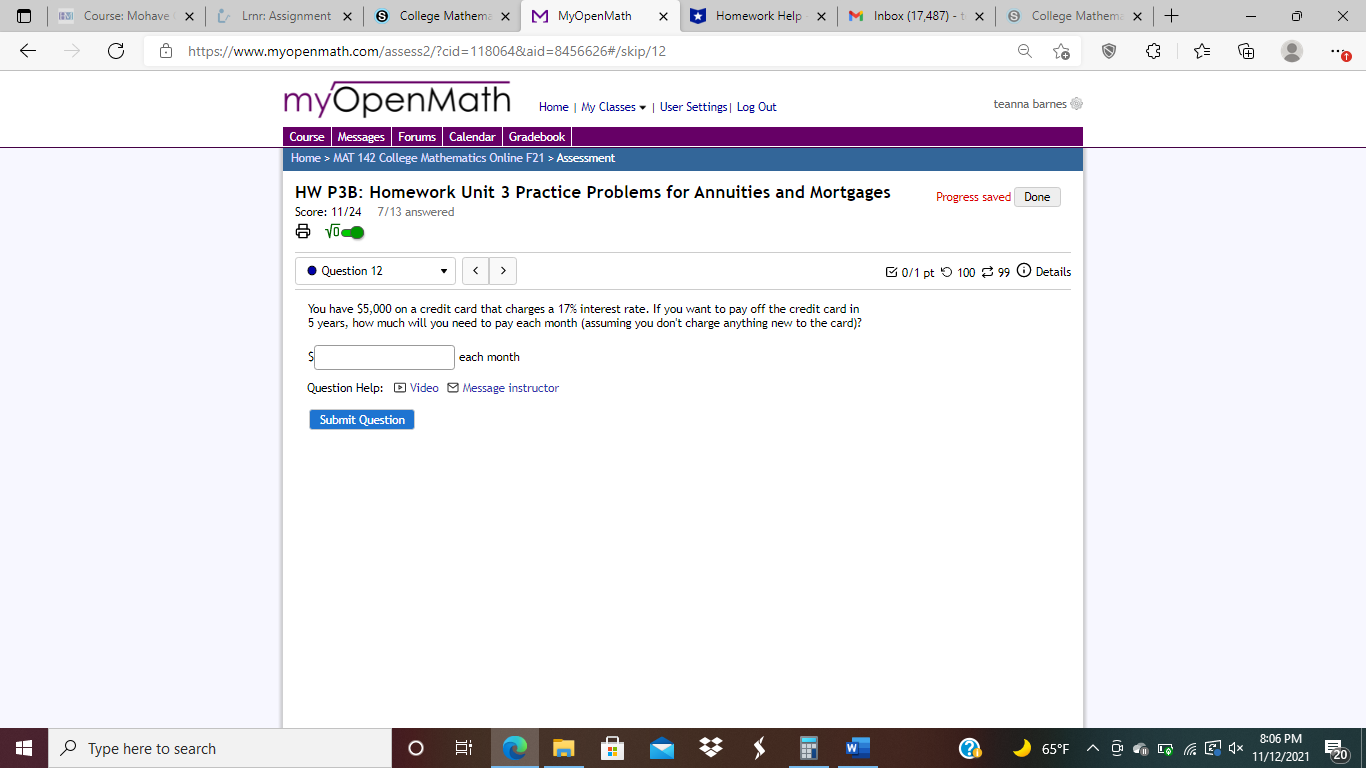1366x768 pixels.
Task: Open the Question 12 dropdown
Action: tap(374, 270)
